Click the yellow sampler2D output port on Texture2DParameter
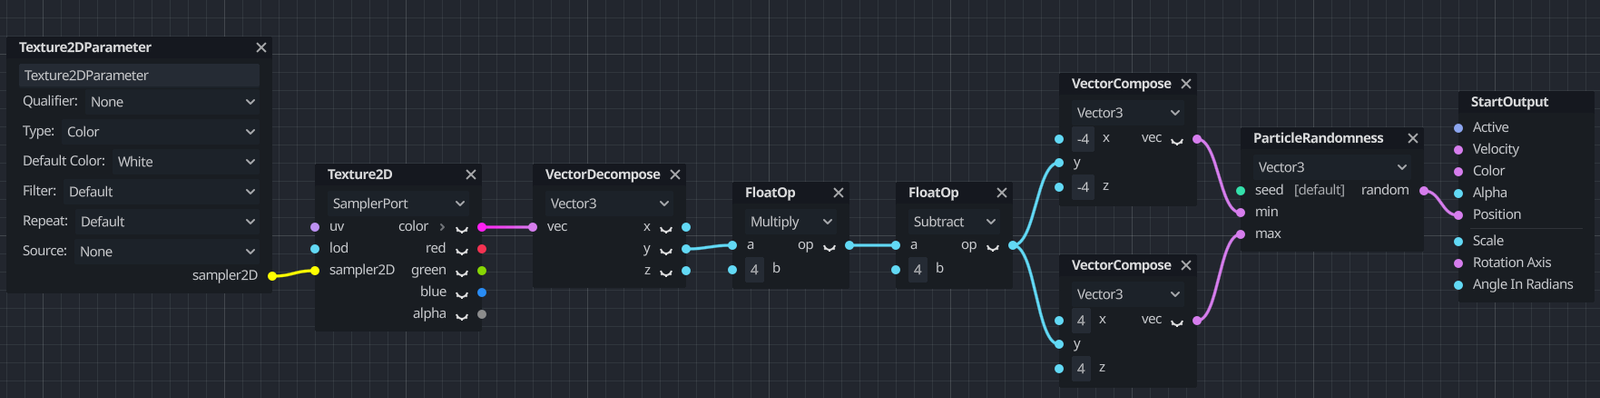This screenshot has height=398, width=1600. 271,276
